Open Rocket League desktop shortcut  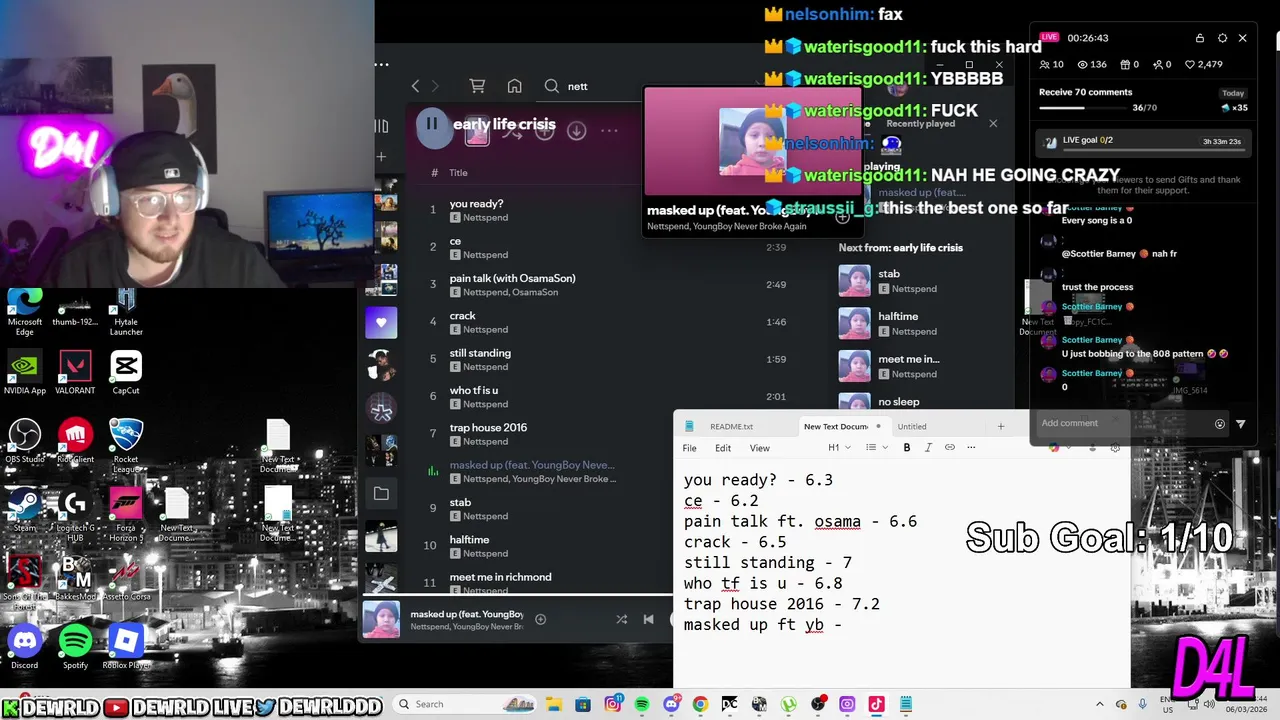126,446
